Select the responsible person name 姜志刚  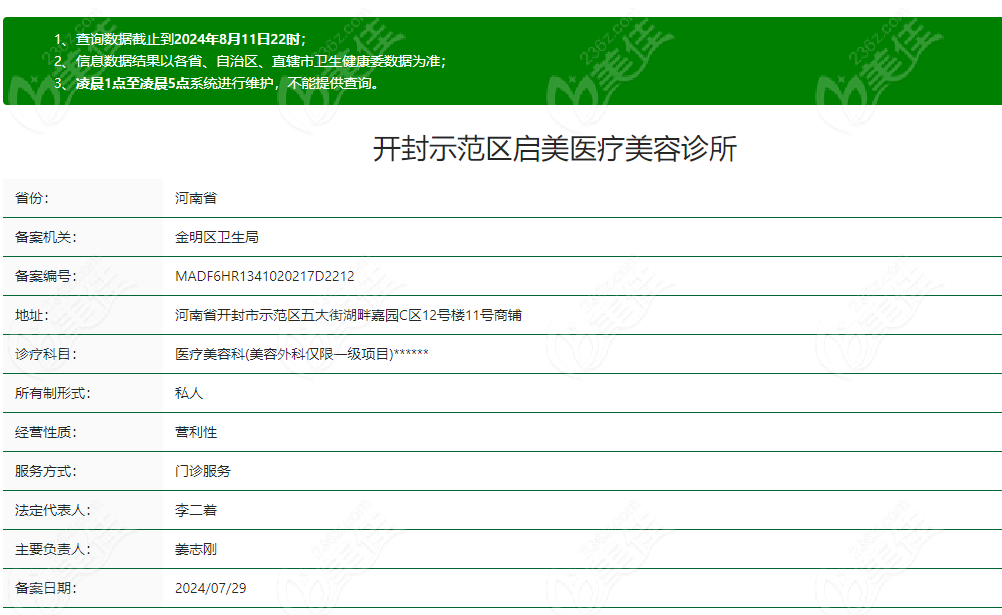pos(196,549)
